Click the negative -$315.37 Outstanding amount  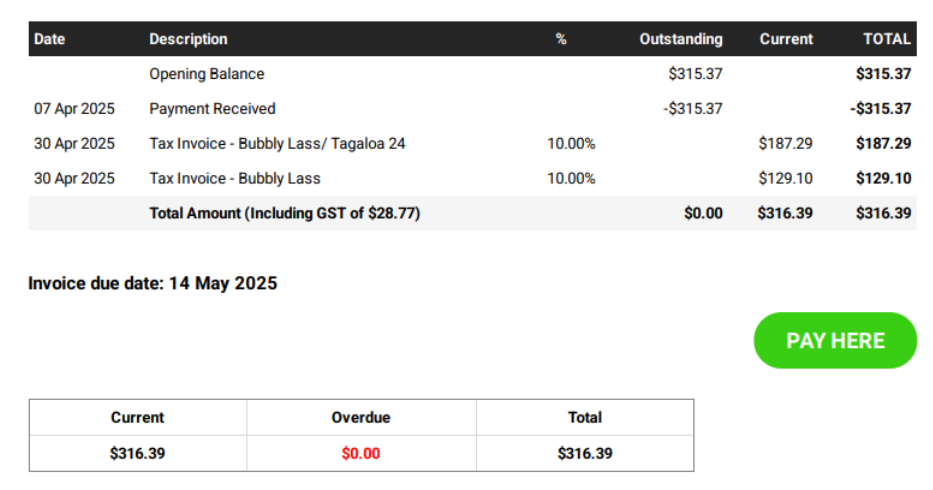point(692,109)
